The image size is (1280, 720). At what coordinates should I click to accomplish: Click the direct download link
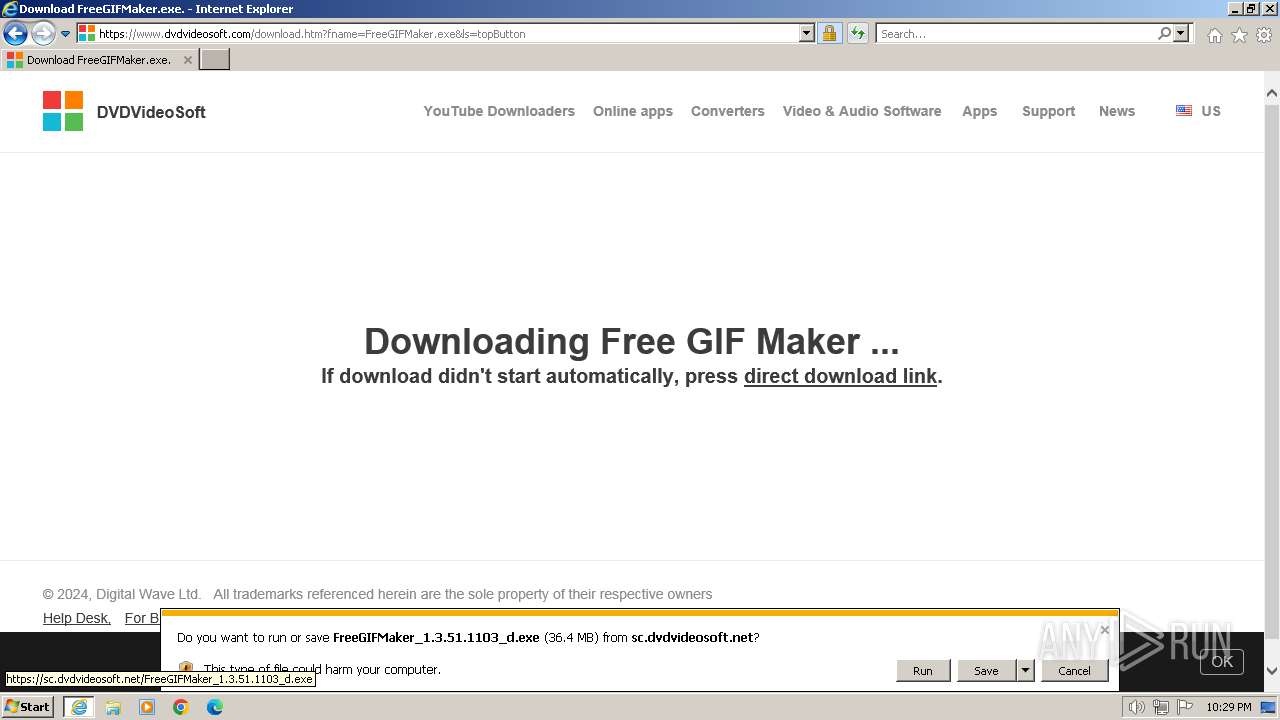840,376
